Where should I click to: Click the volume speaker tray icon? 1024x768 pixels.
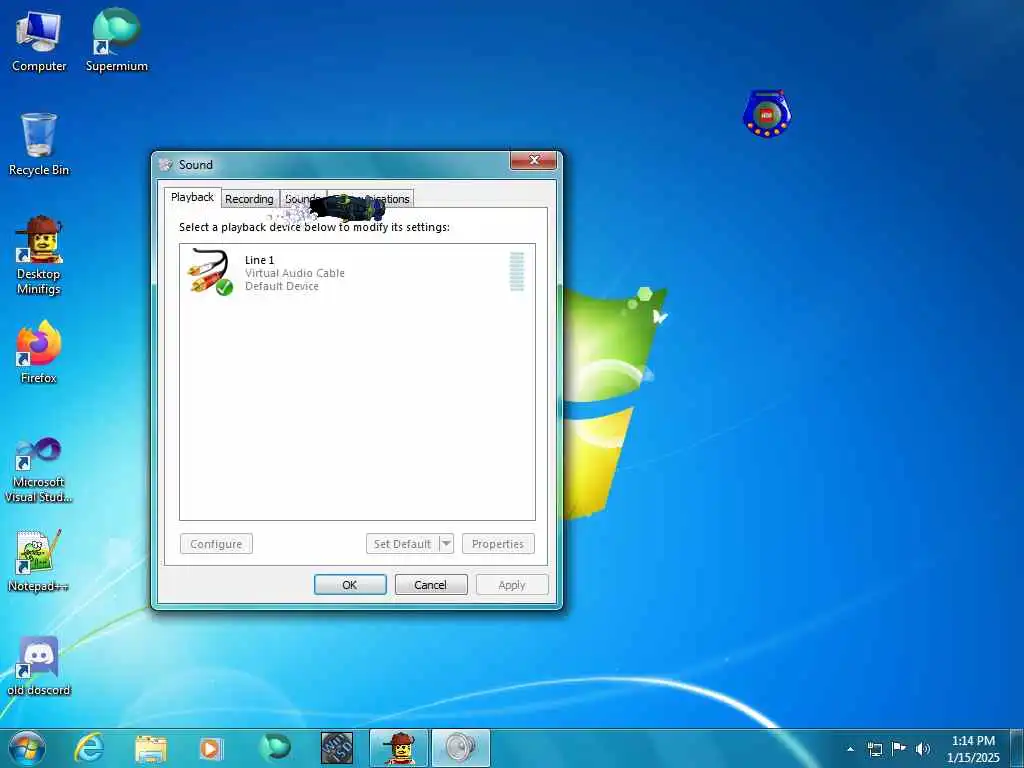(x=922, y=749)
